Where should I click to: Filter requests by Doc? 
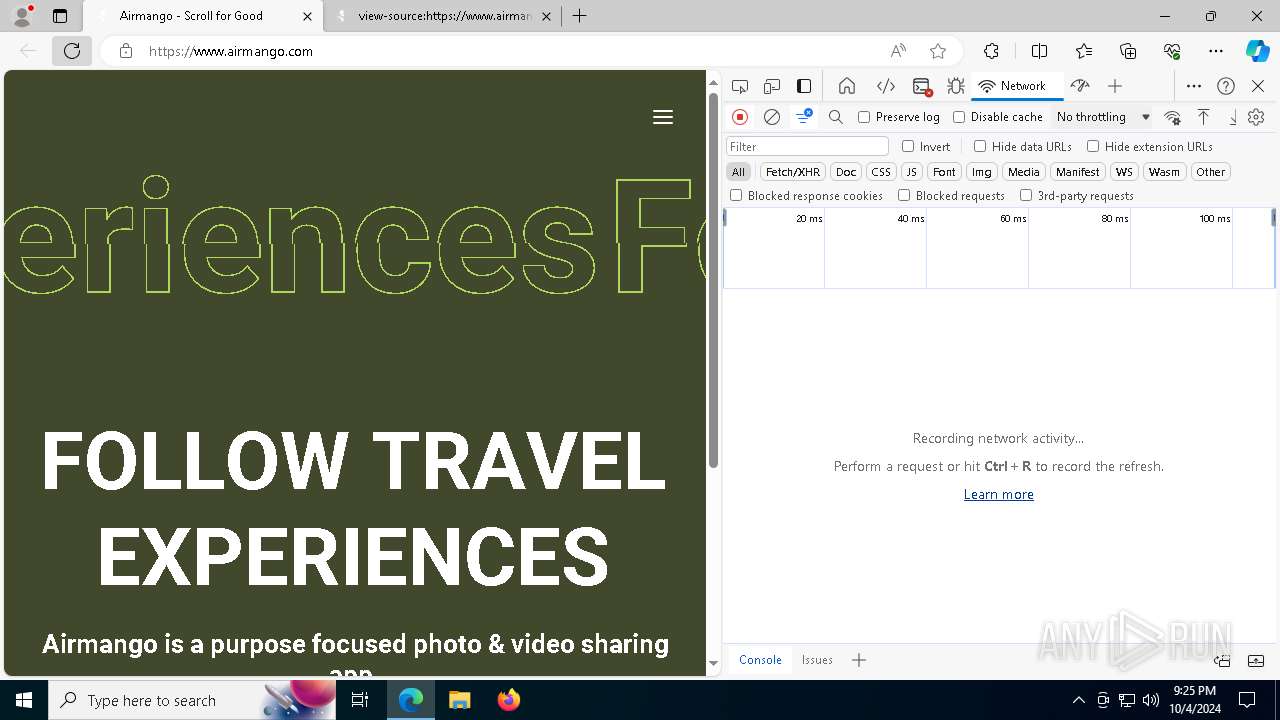[846, 172]
